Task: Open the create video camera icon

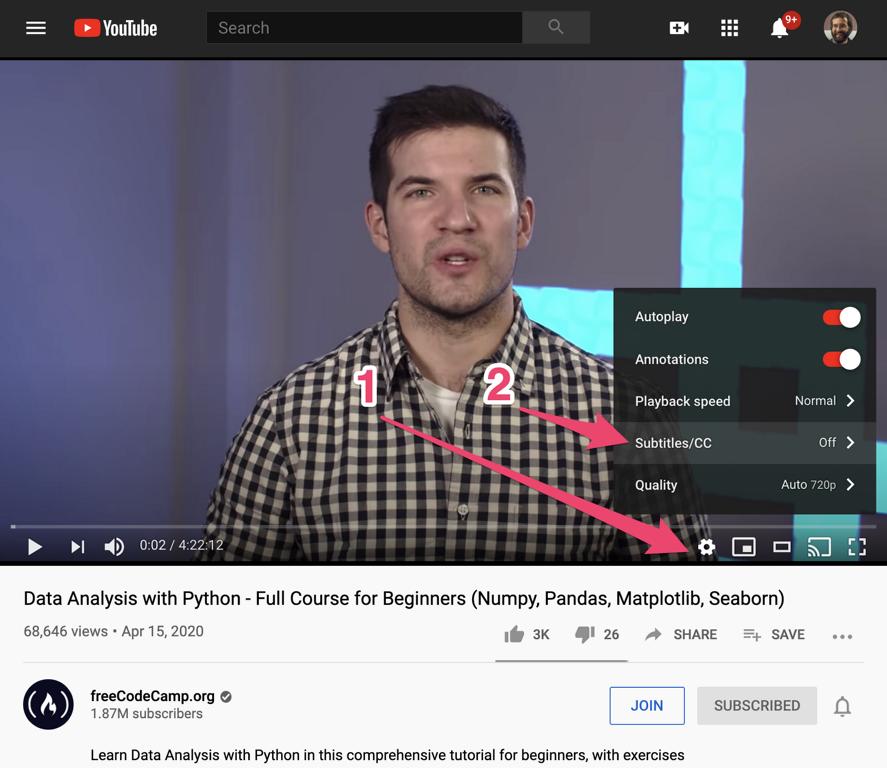Action: click(679, 28)
